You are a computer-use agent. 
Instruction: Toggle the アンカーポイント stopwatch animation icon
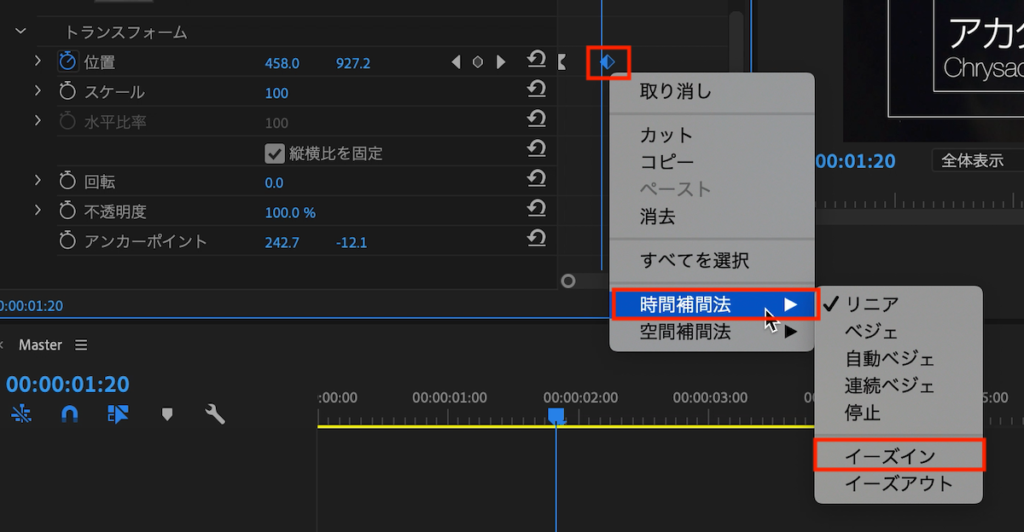click(67, 241)
